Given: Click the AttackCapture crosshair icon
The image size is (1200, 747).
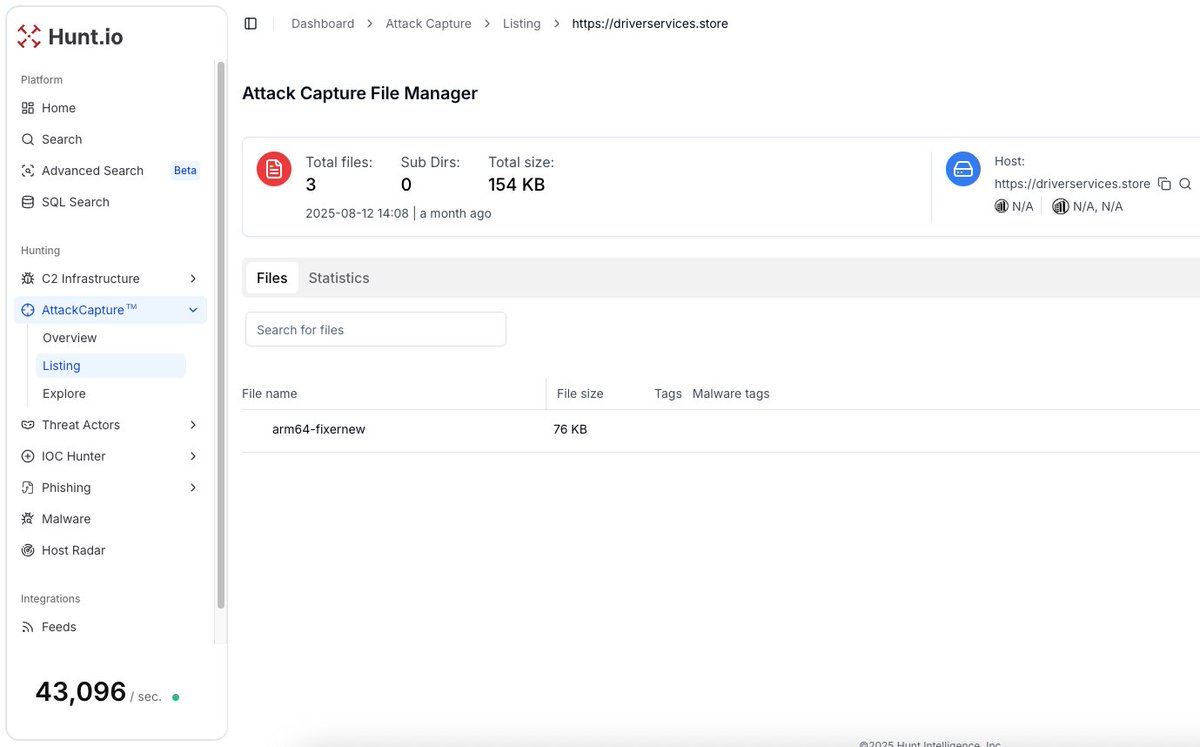Looking at the screenshot, I should coord(28,310).
